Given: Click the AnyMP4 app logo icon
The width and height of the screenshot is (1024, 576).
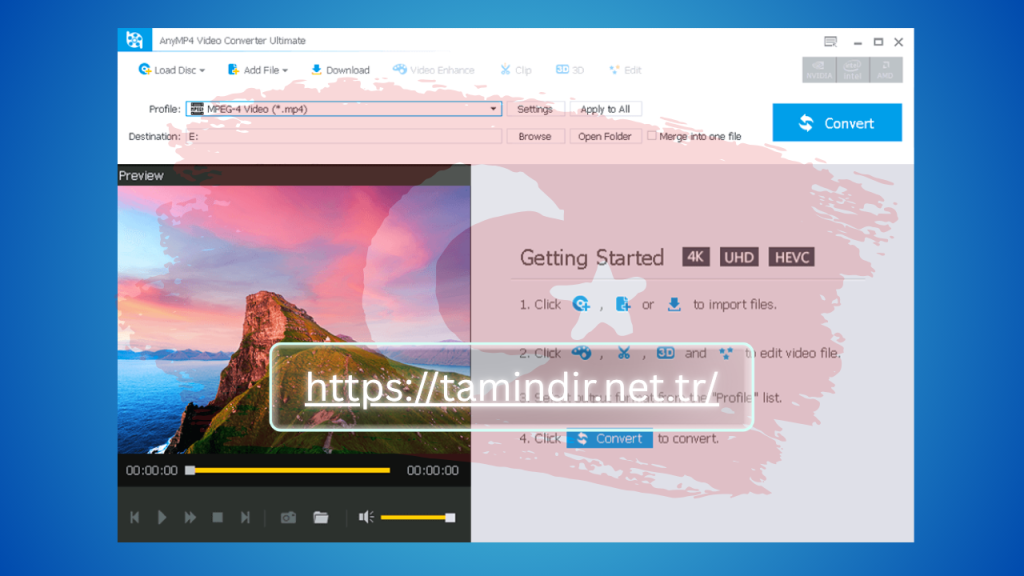Looking at the screenshot, I should click(x=135, y=40).
